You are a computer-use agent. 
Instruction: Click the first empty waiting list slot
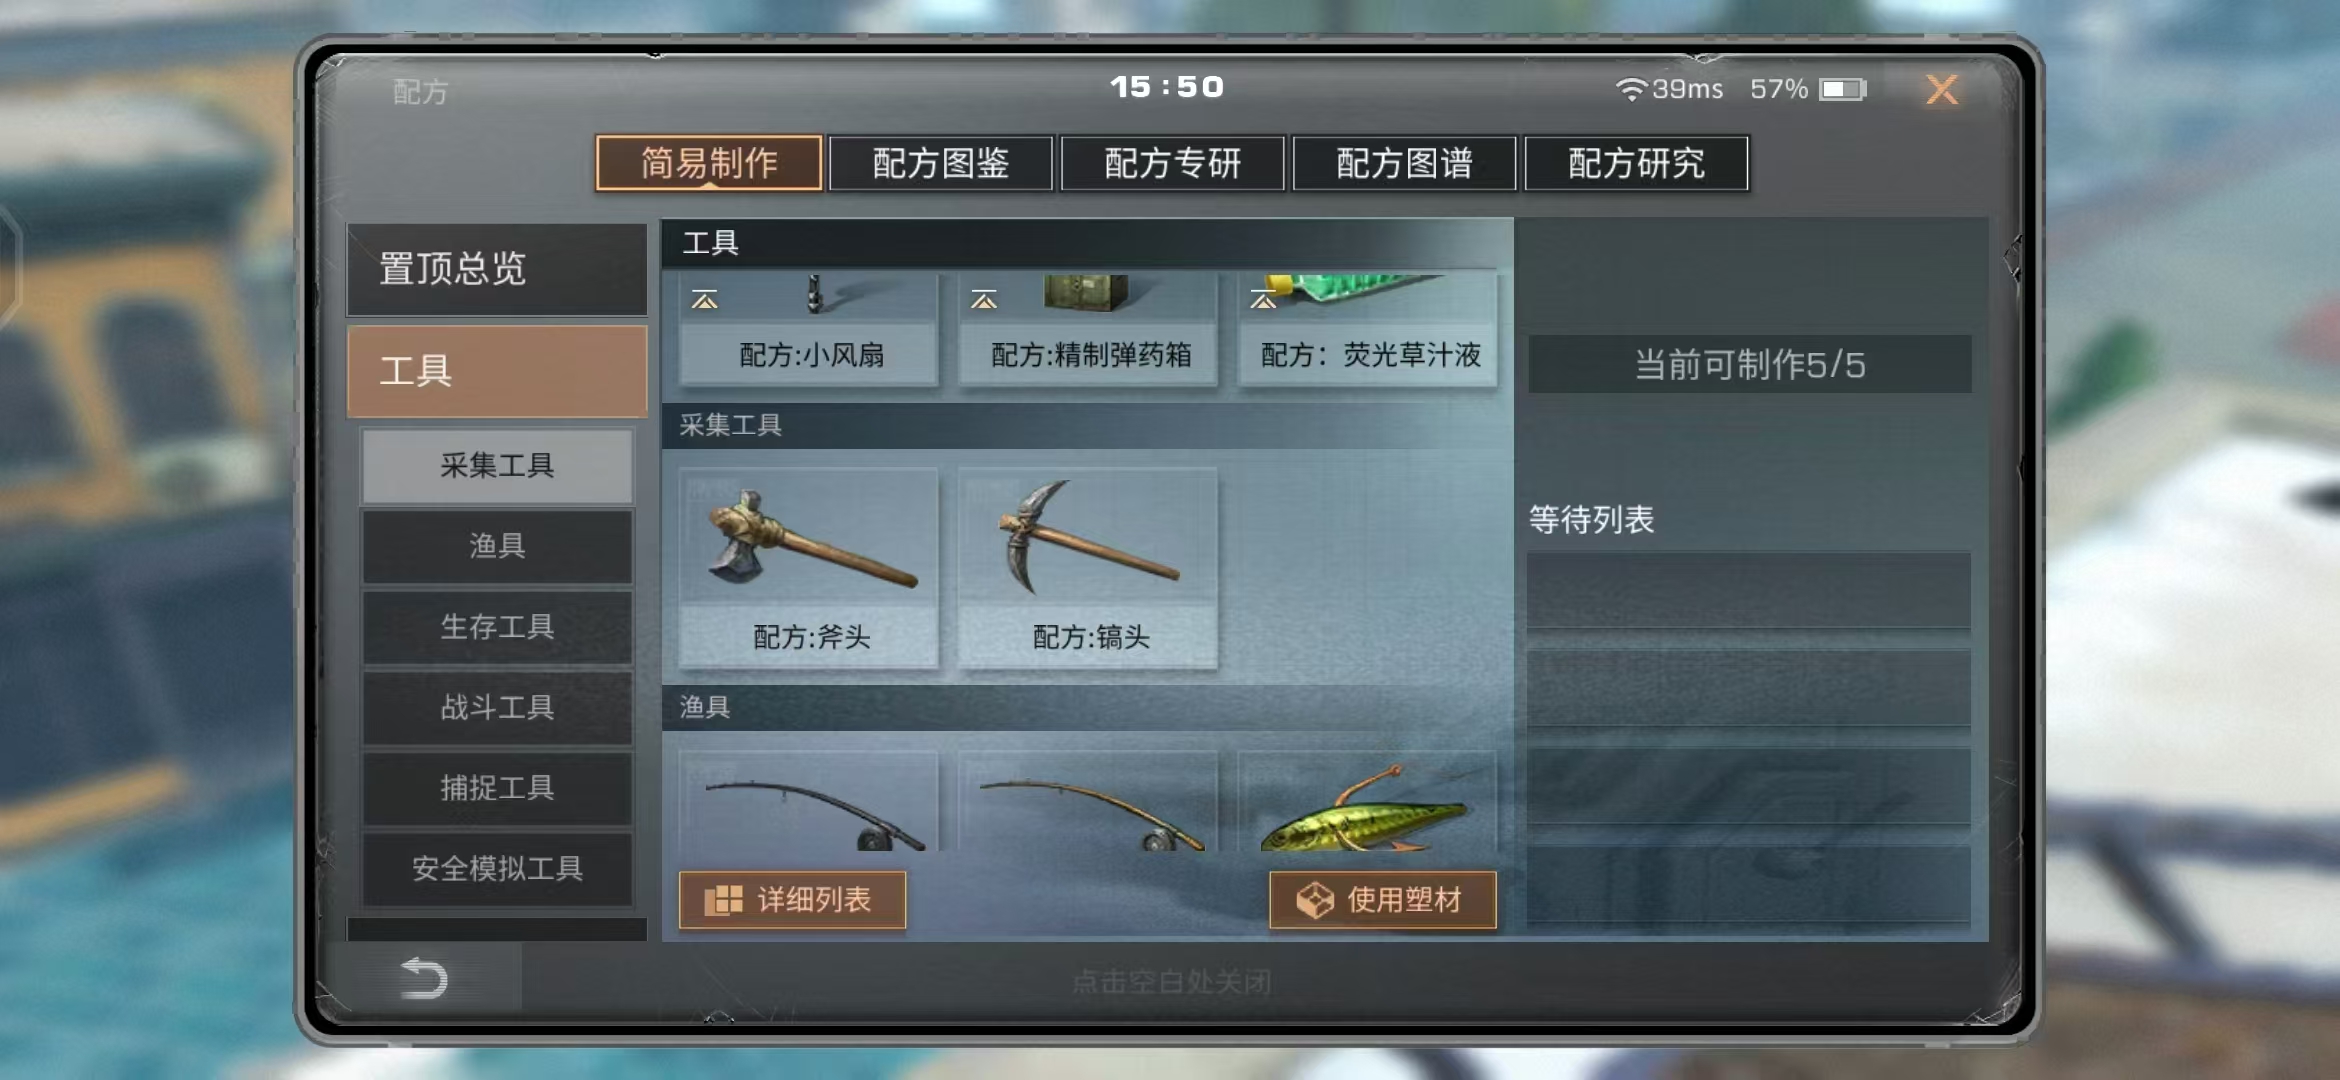[x=1749, y=591]
